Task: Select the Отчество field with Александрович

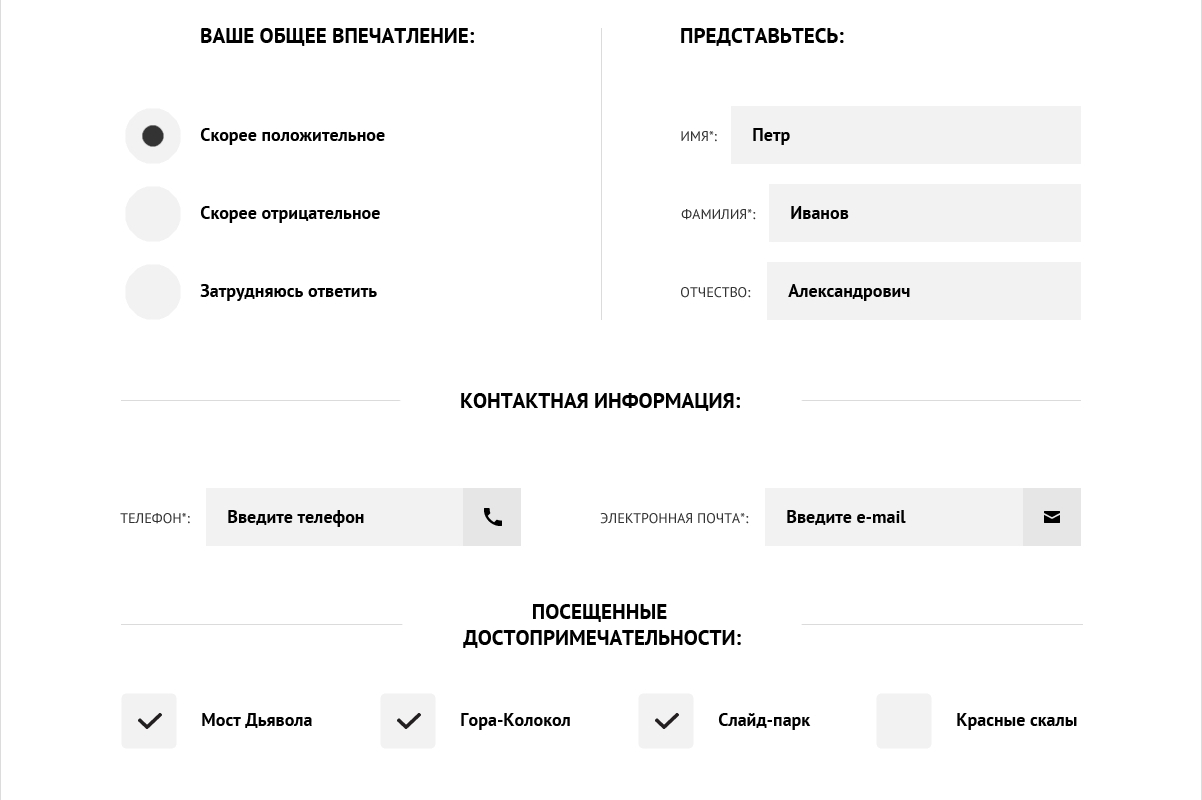Action: click(x=924, y=291)
